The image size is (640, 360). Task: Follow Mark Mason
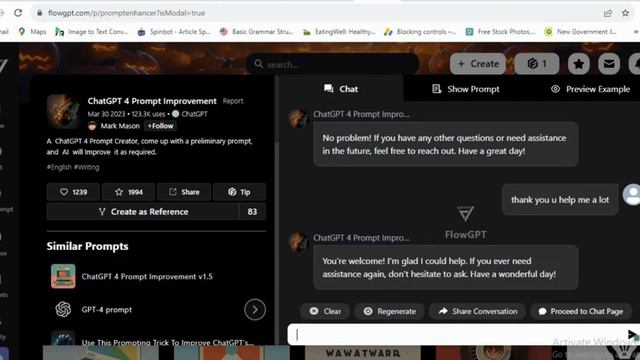tap(160, 126)
